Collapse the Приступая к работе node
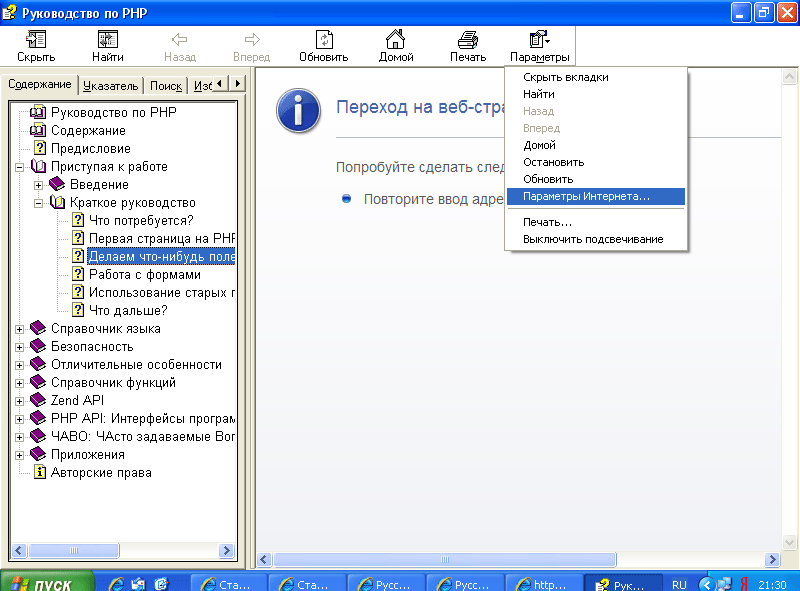The height and width of the screenshot is (591, 800). pos(19,167)
